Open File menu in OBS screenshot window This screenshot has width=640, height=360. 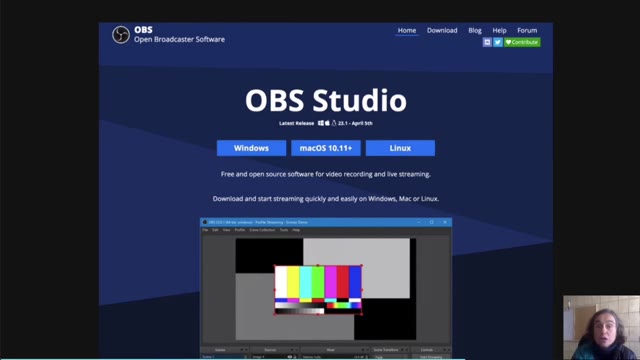(205, 230)
